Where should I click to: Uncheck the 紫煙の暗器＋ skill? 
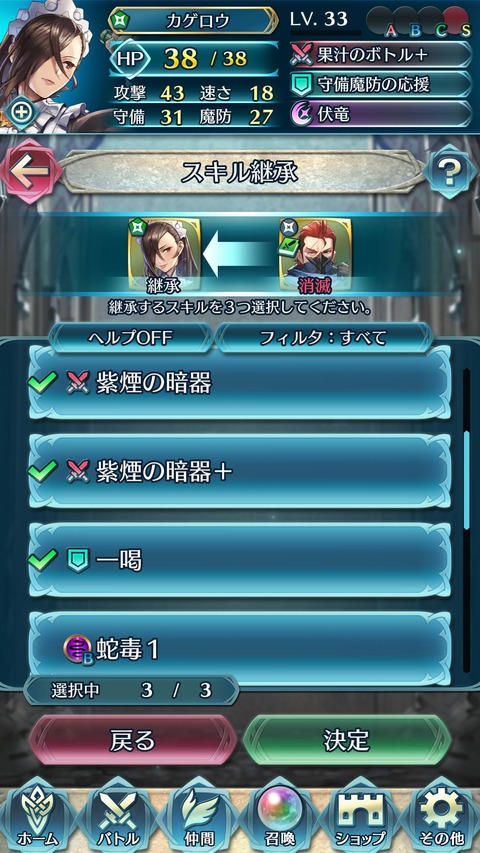click(x=240, y=471)
